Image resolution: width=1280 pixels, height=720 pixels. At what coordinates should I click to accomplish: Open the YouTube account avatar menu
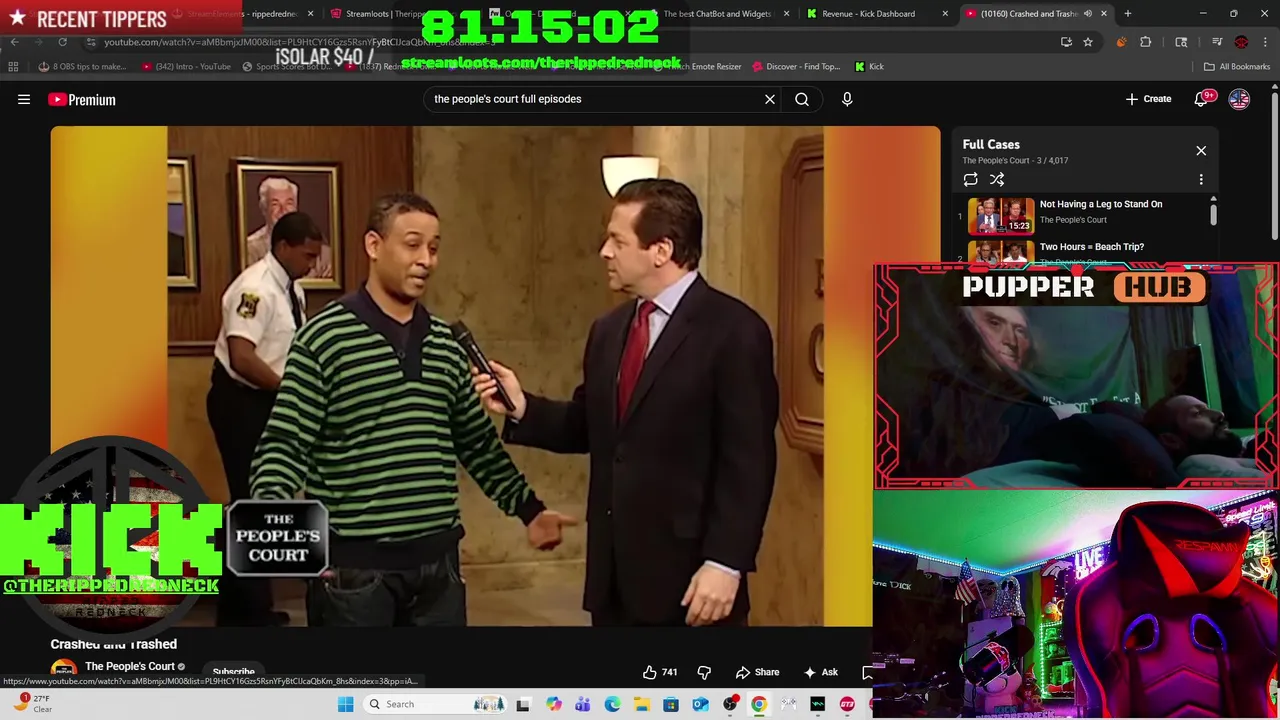coord(1239,99)
